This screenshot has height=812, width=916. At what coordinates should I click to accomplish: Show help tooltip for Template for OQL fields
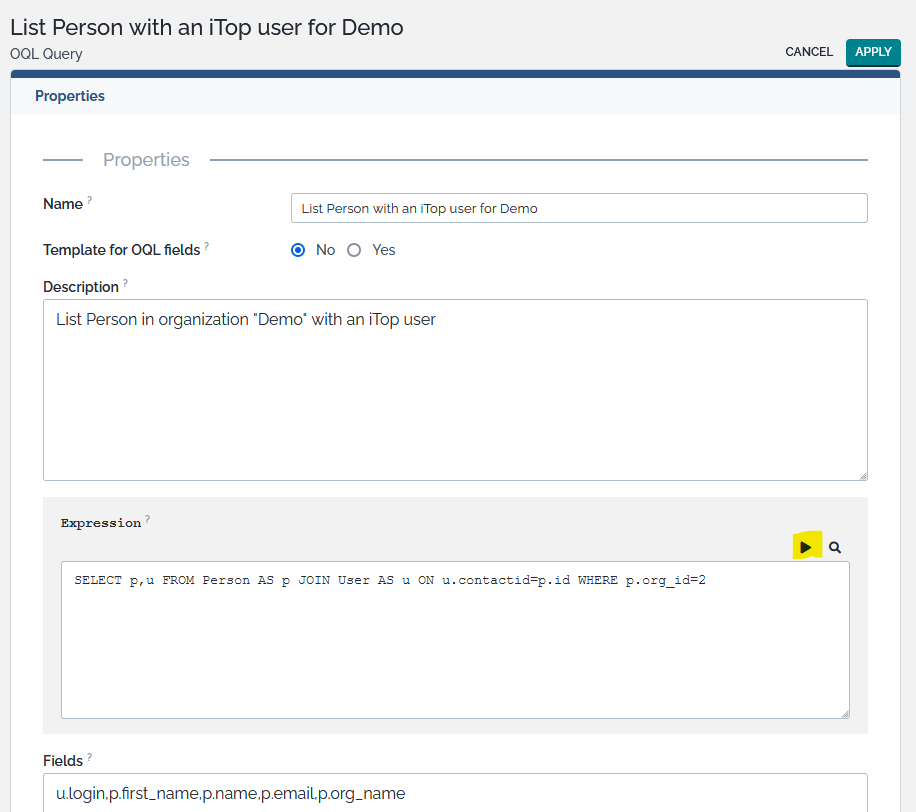(207, 247)
